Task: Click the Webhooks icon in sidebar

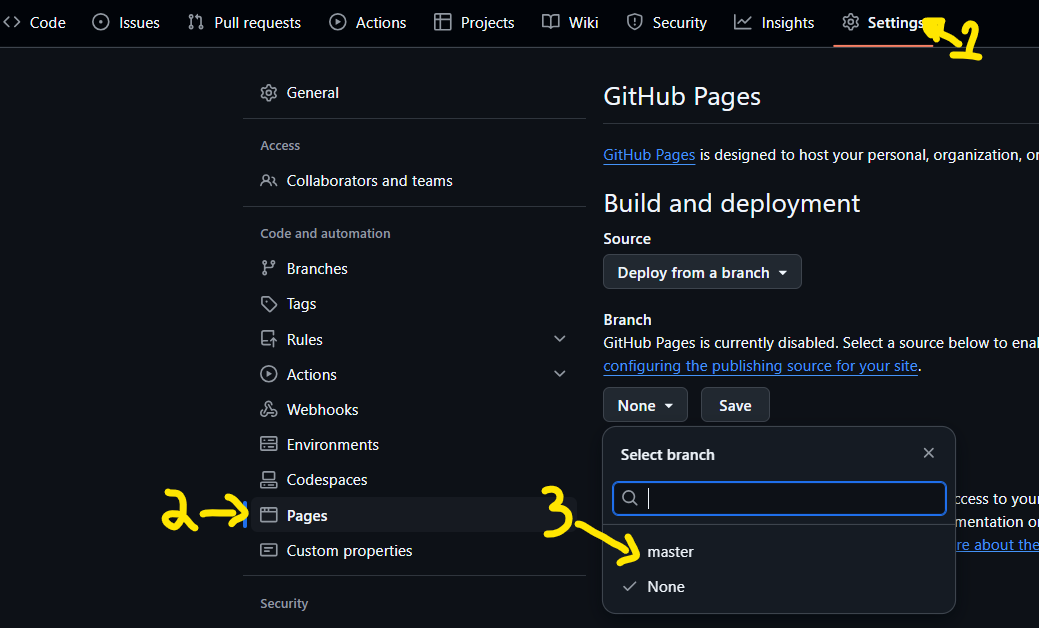Action: (x=268, y=410)
